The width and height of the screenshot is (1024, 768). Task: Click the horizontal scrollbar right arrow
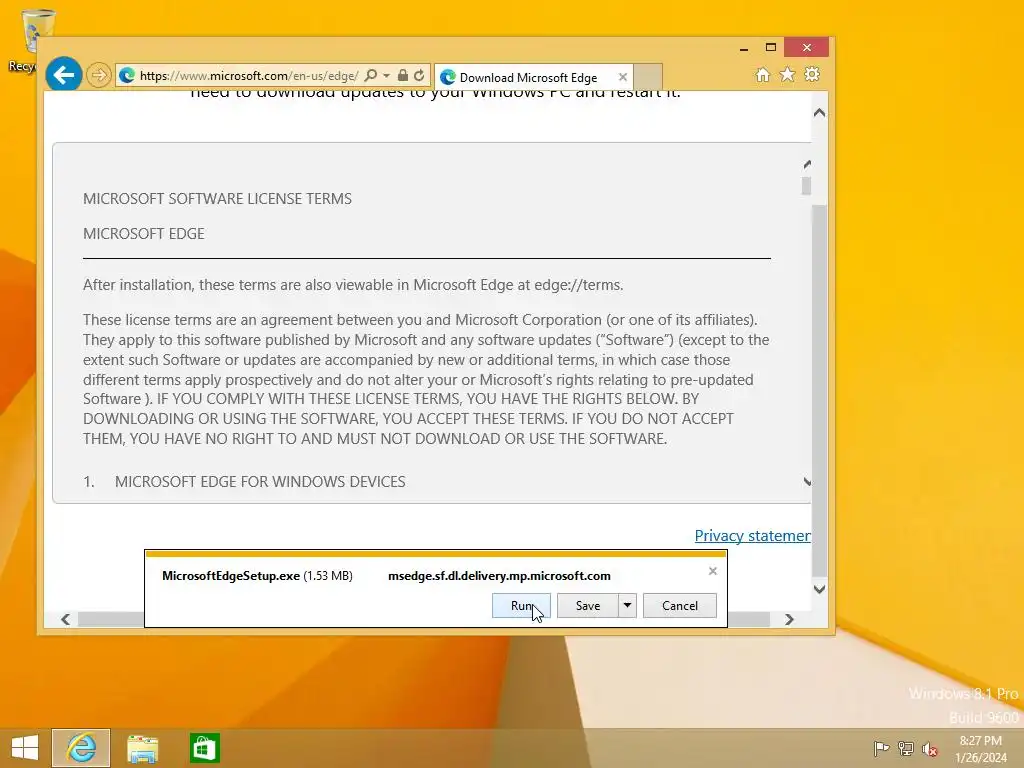[789, 619]
